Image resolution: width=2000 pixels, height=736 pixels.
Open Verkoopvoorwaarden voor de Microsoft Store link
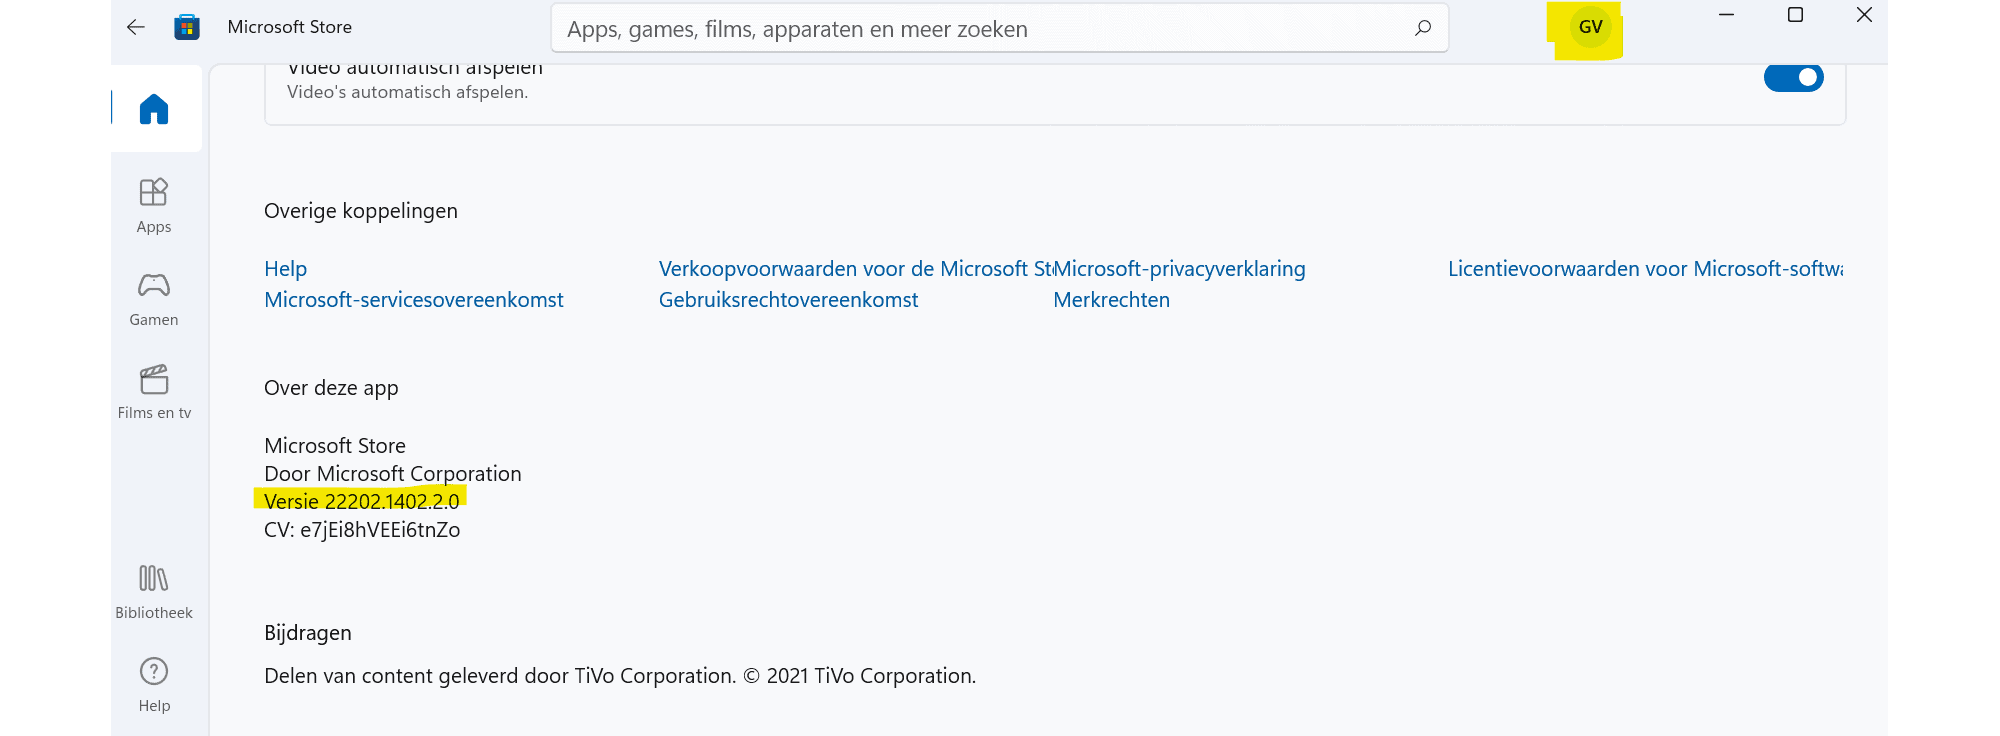[x=856, y=269]
